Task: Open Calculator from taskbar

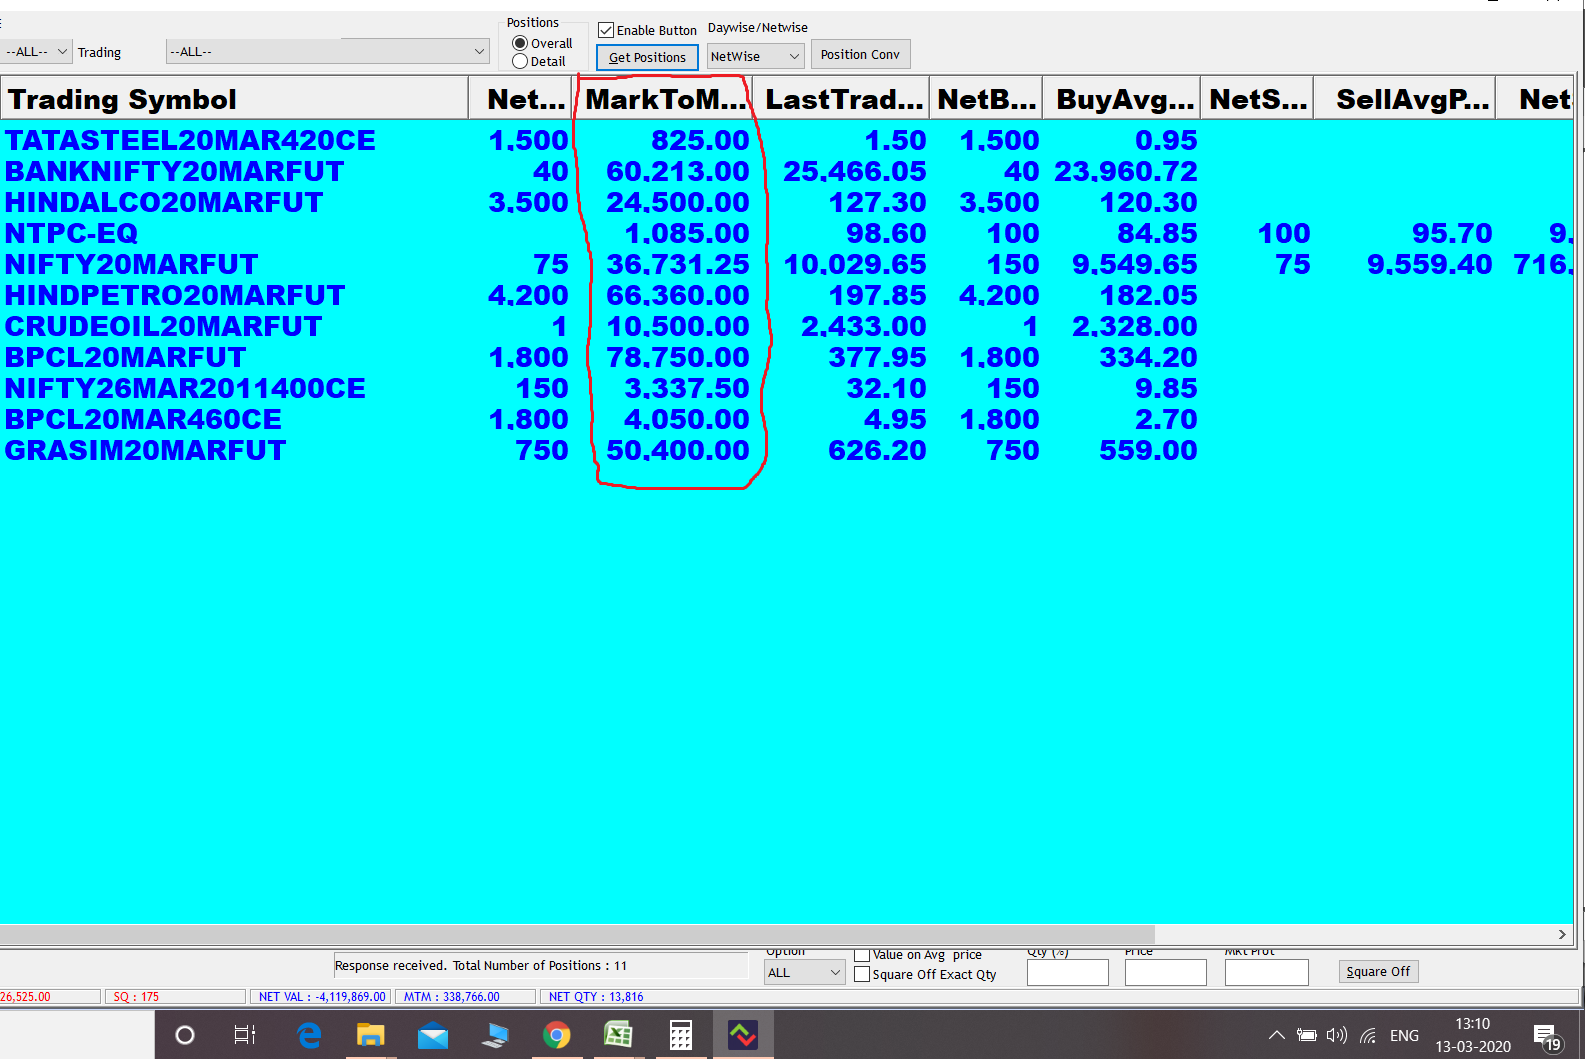Action: pyautogui.click(x=681, y=1035)
